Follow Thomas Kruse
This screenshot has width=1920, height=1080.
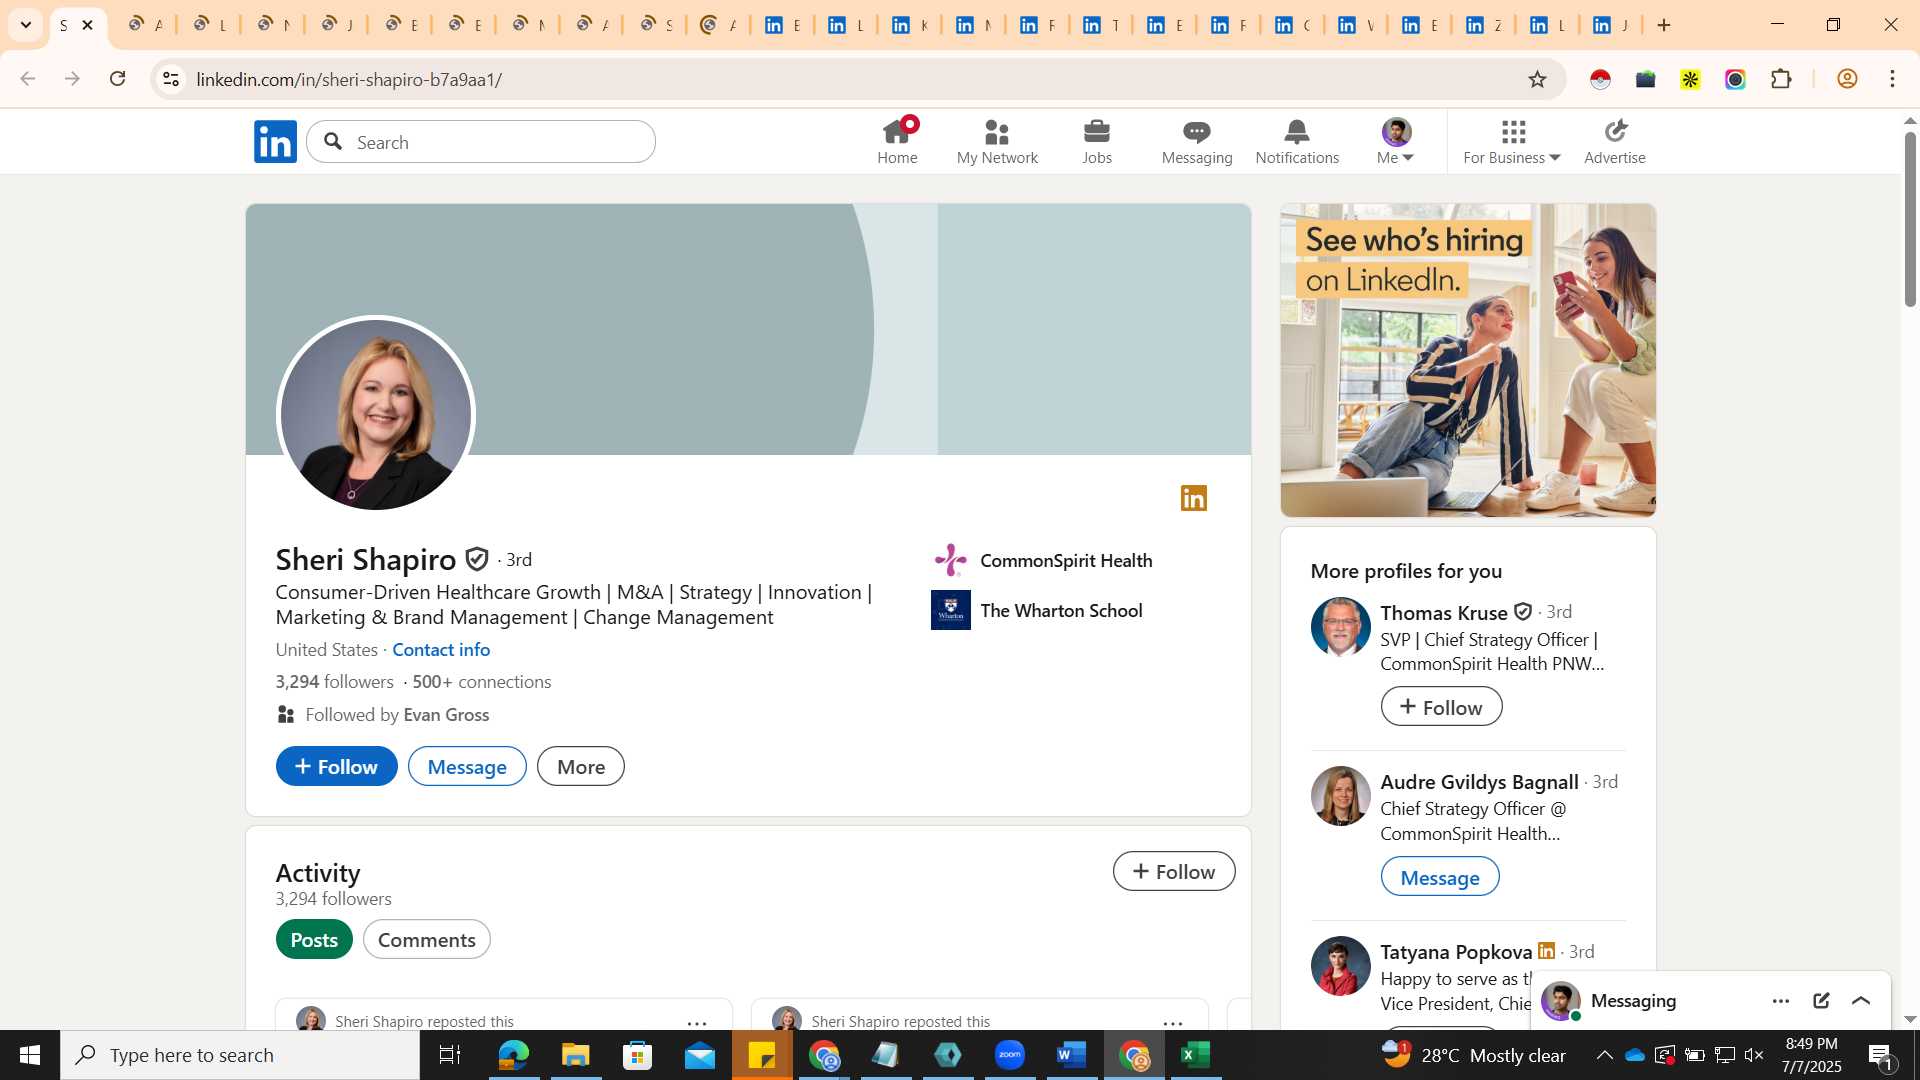tap(1441, 706)
